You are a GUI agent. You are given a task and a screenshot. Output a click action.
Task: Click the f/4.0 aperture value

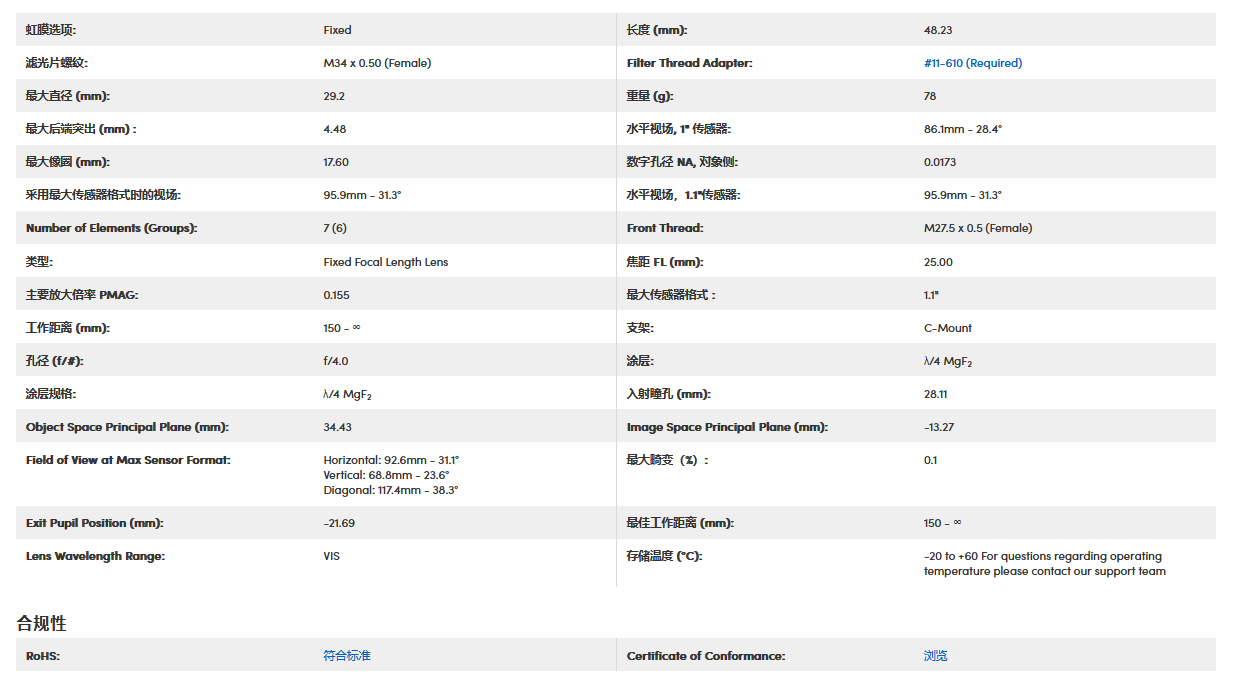pyautogui.click(x=336, y=361)
